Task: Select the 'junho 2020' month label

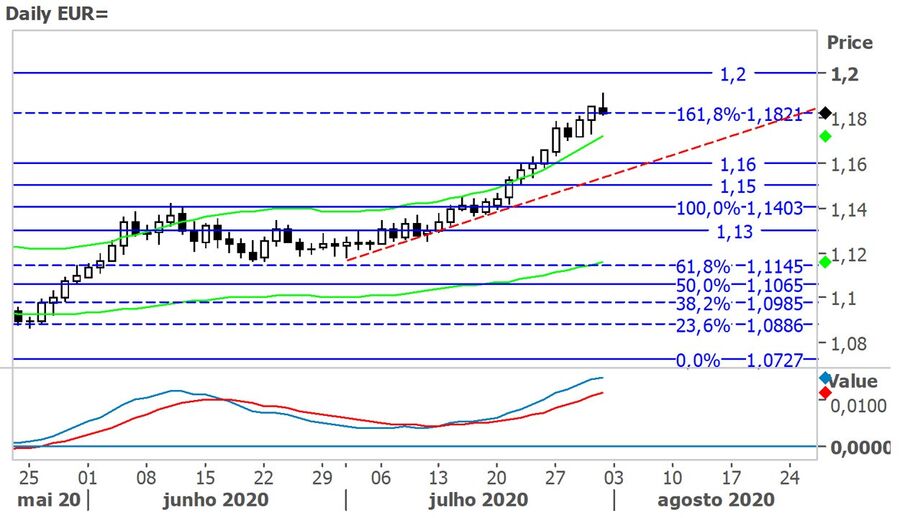Action: click(216, 500)
